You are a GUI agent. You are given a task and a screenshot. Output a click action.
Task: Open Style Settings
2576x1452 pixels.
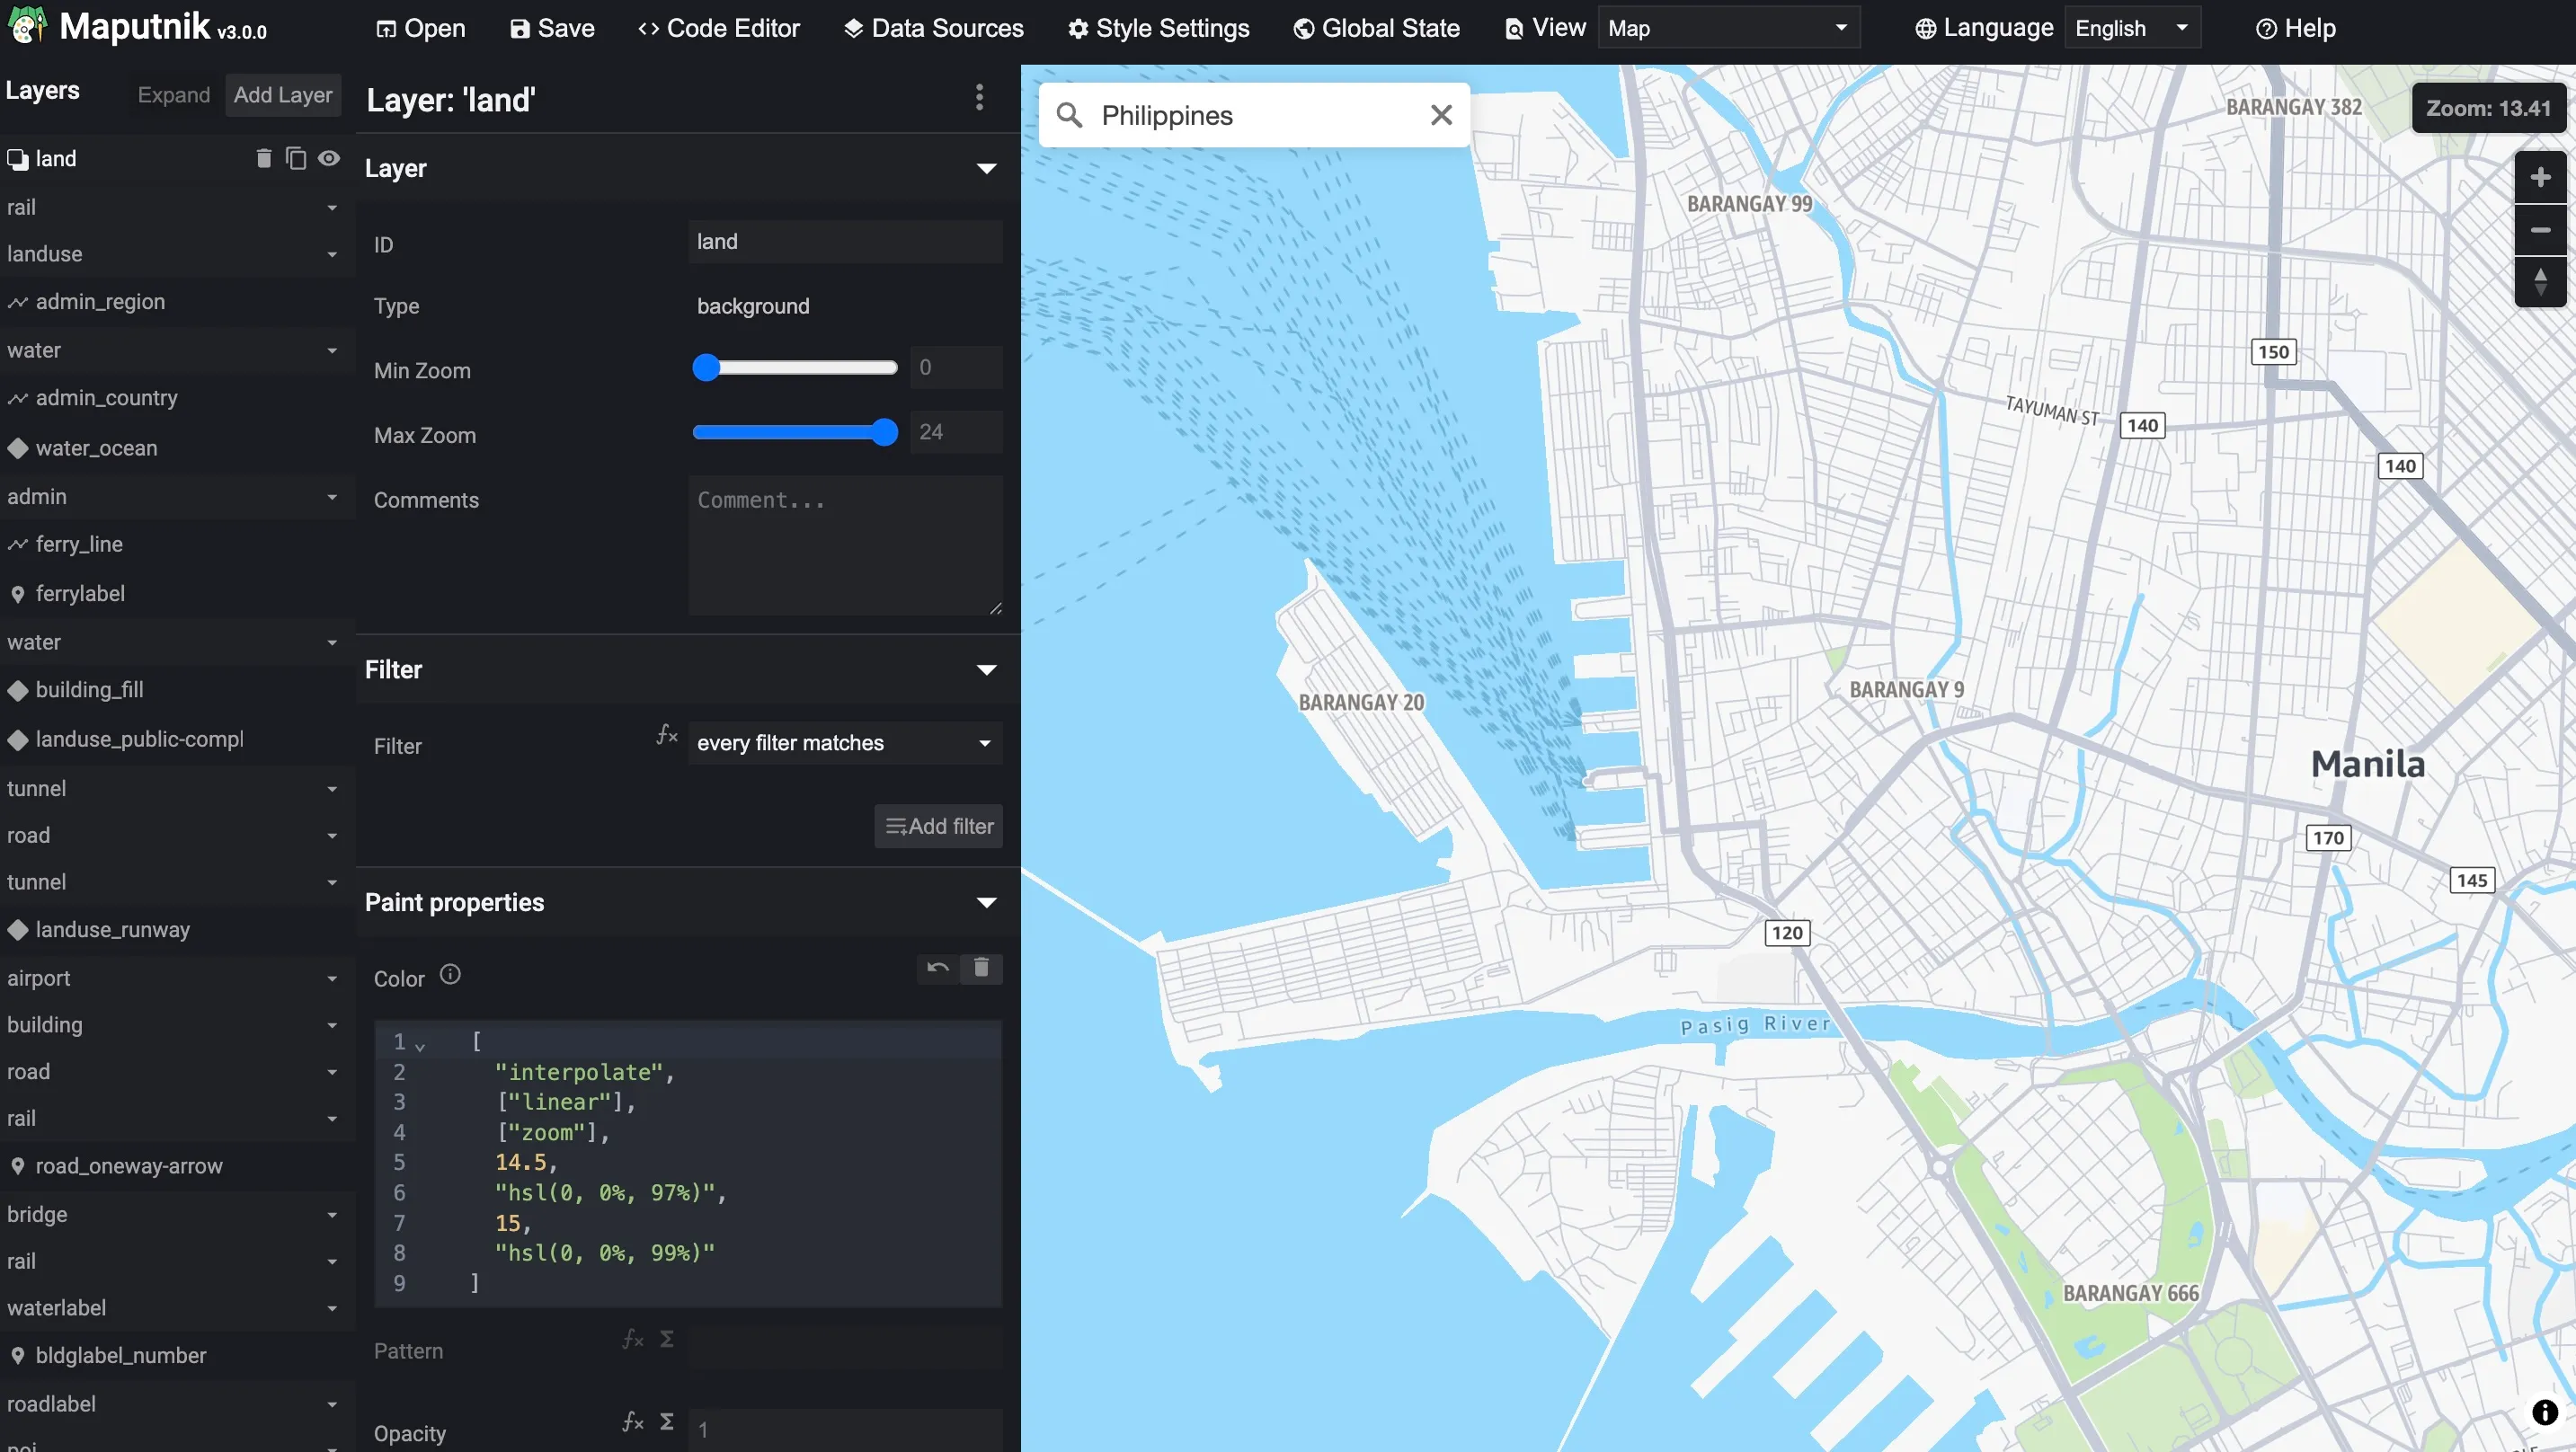[x=1158, y=28]
